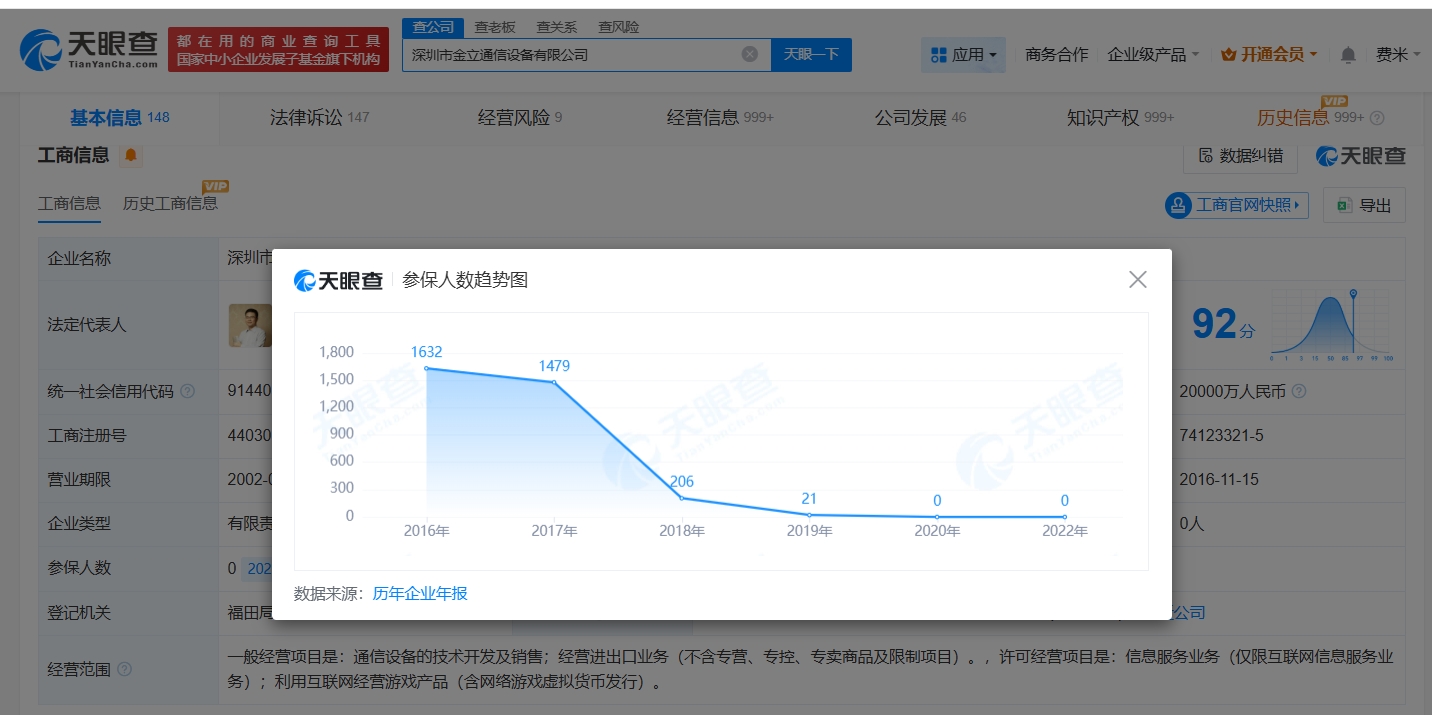Click the notification bell in the header
The image size is (1432, 715).
click(x=1348, y=55)
